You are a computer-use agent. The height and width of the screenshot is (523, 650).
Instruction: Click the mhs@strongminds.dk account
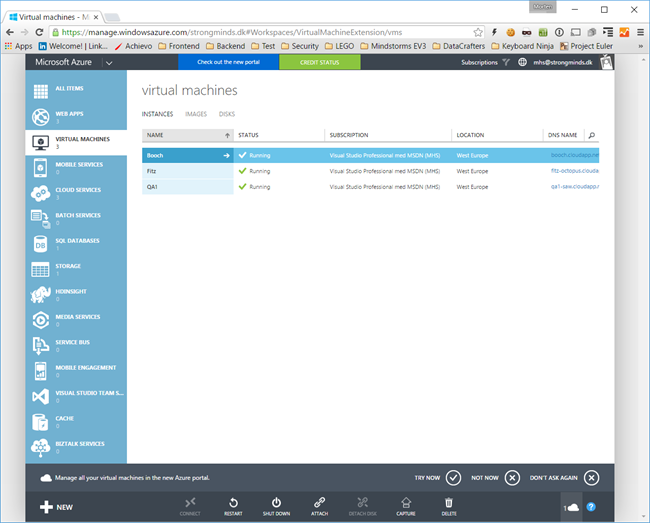point(563,62)
